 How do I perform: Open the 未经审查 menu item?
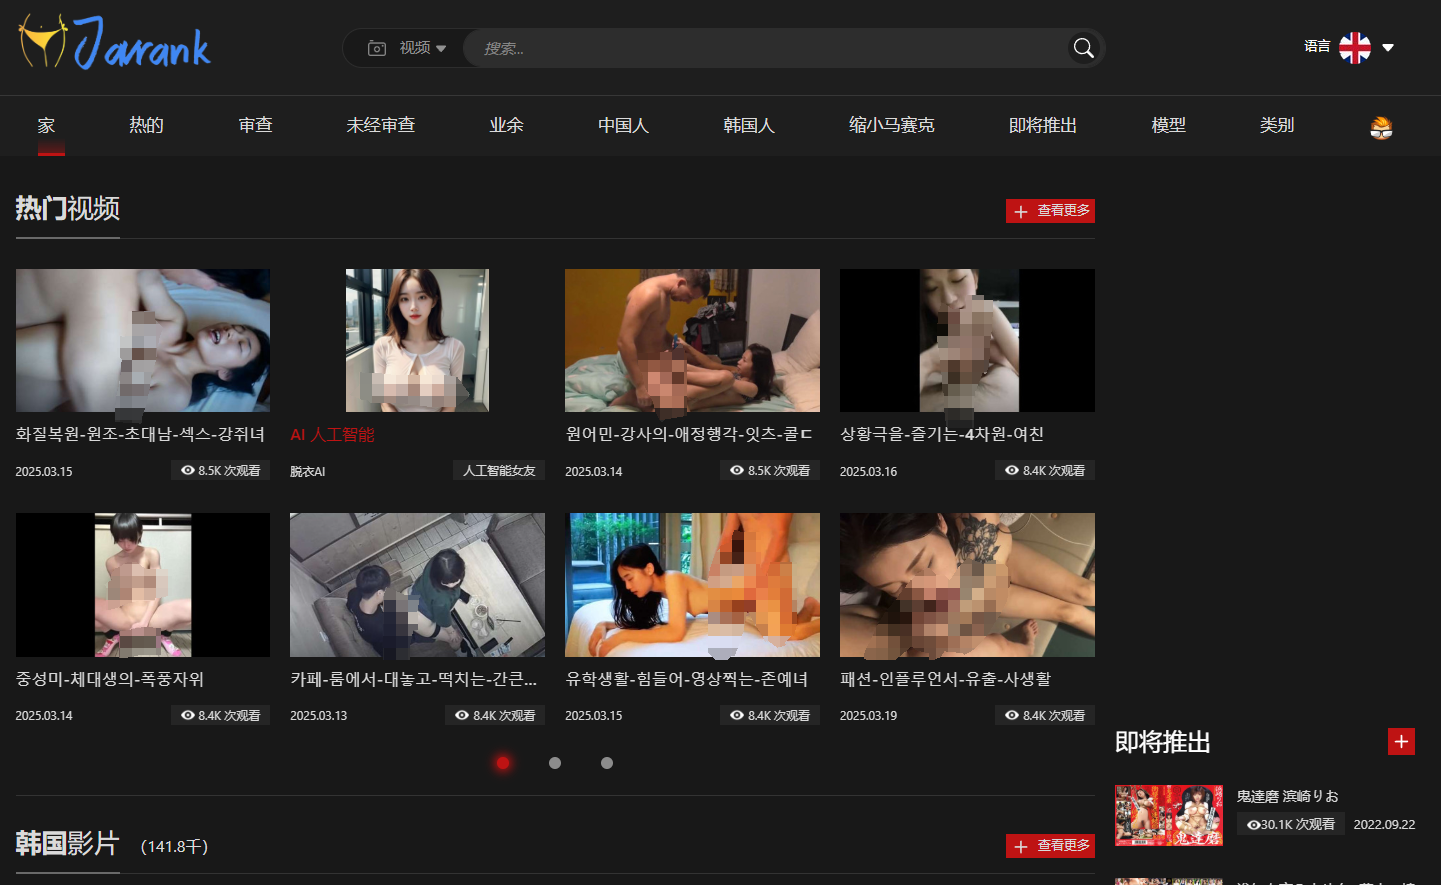click(x=381, y=125)
